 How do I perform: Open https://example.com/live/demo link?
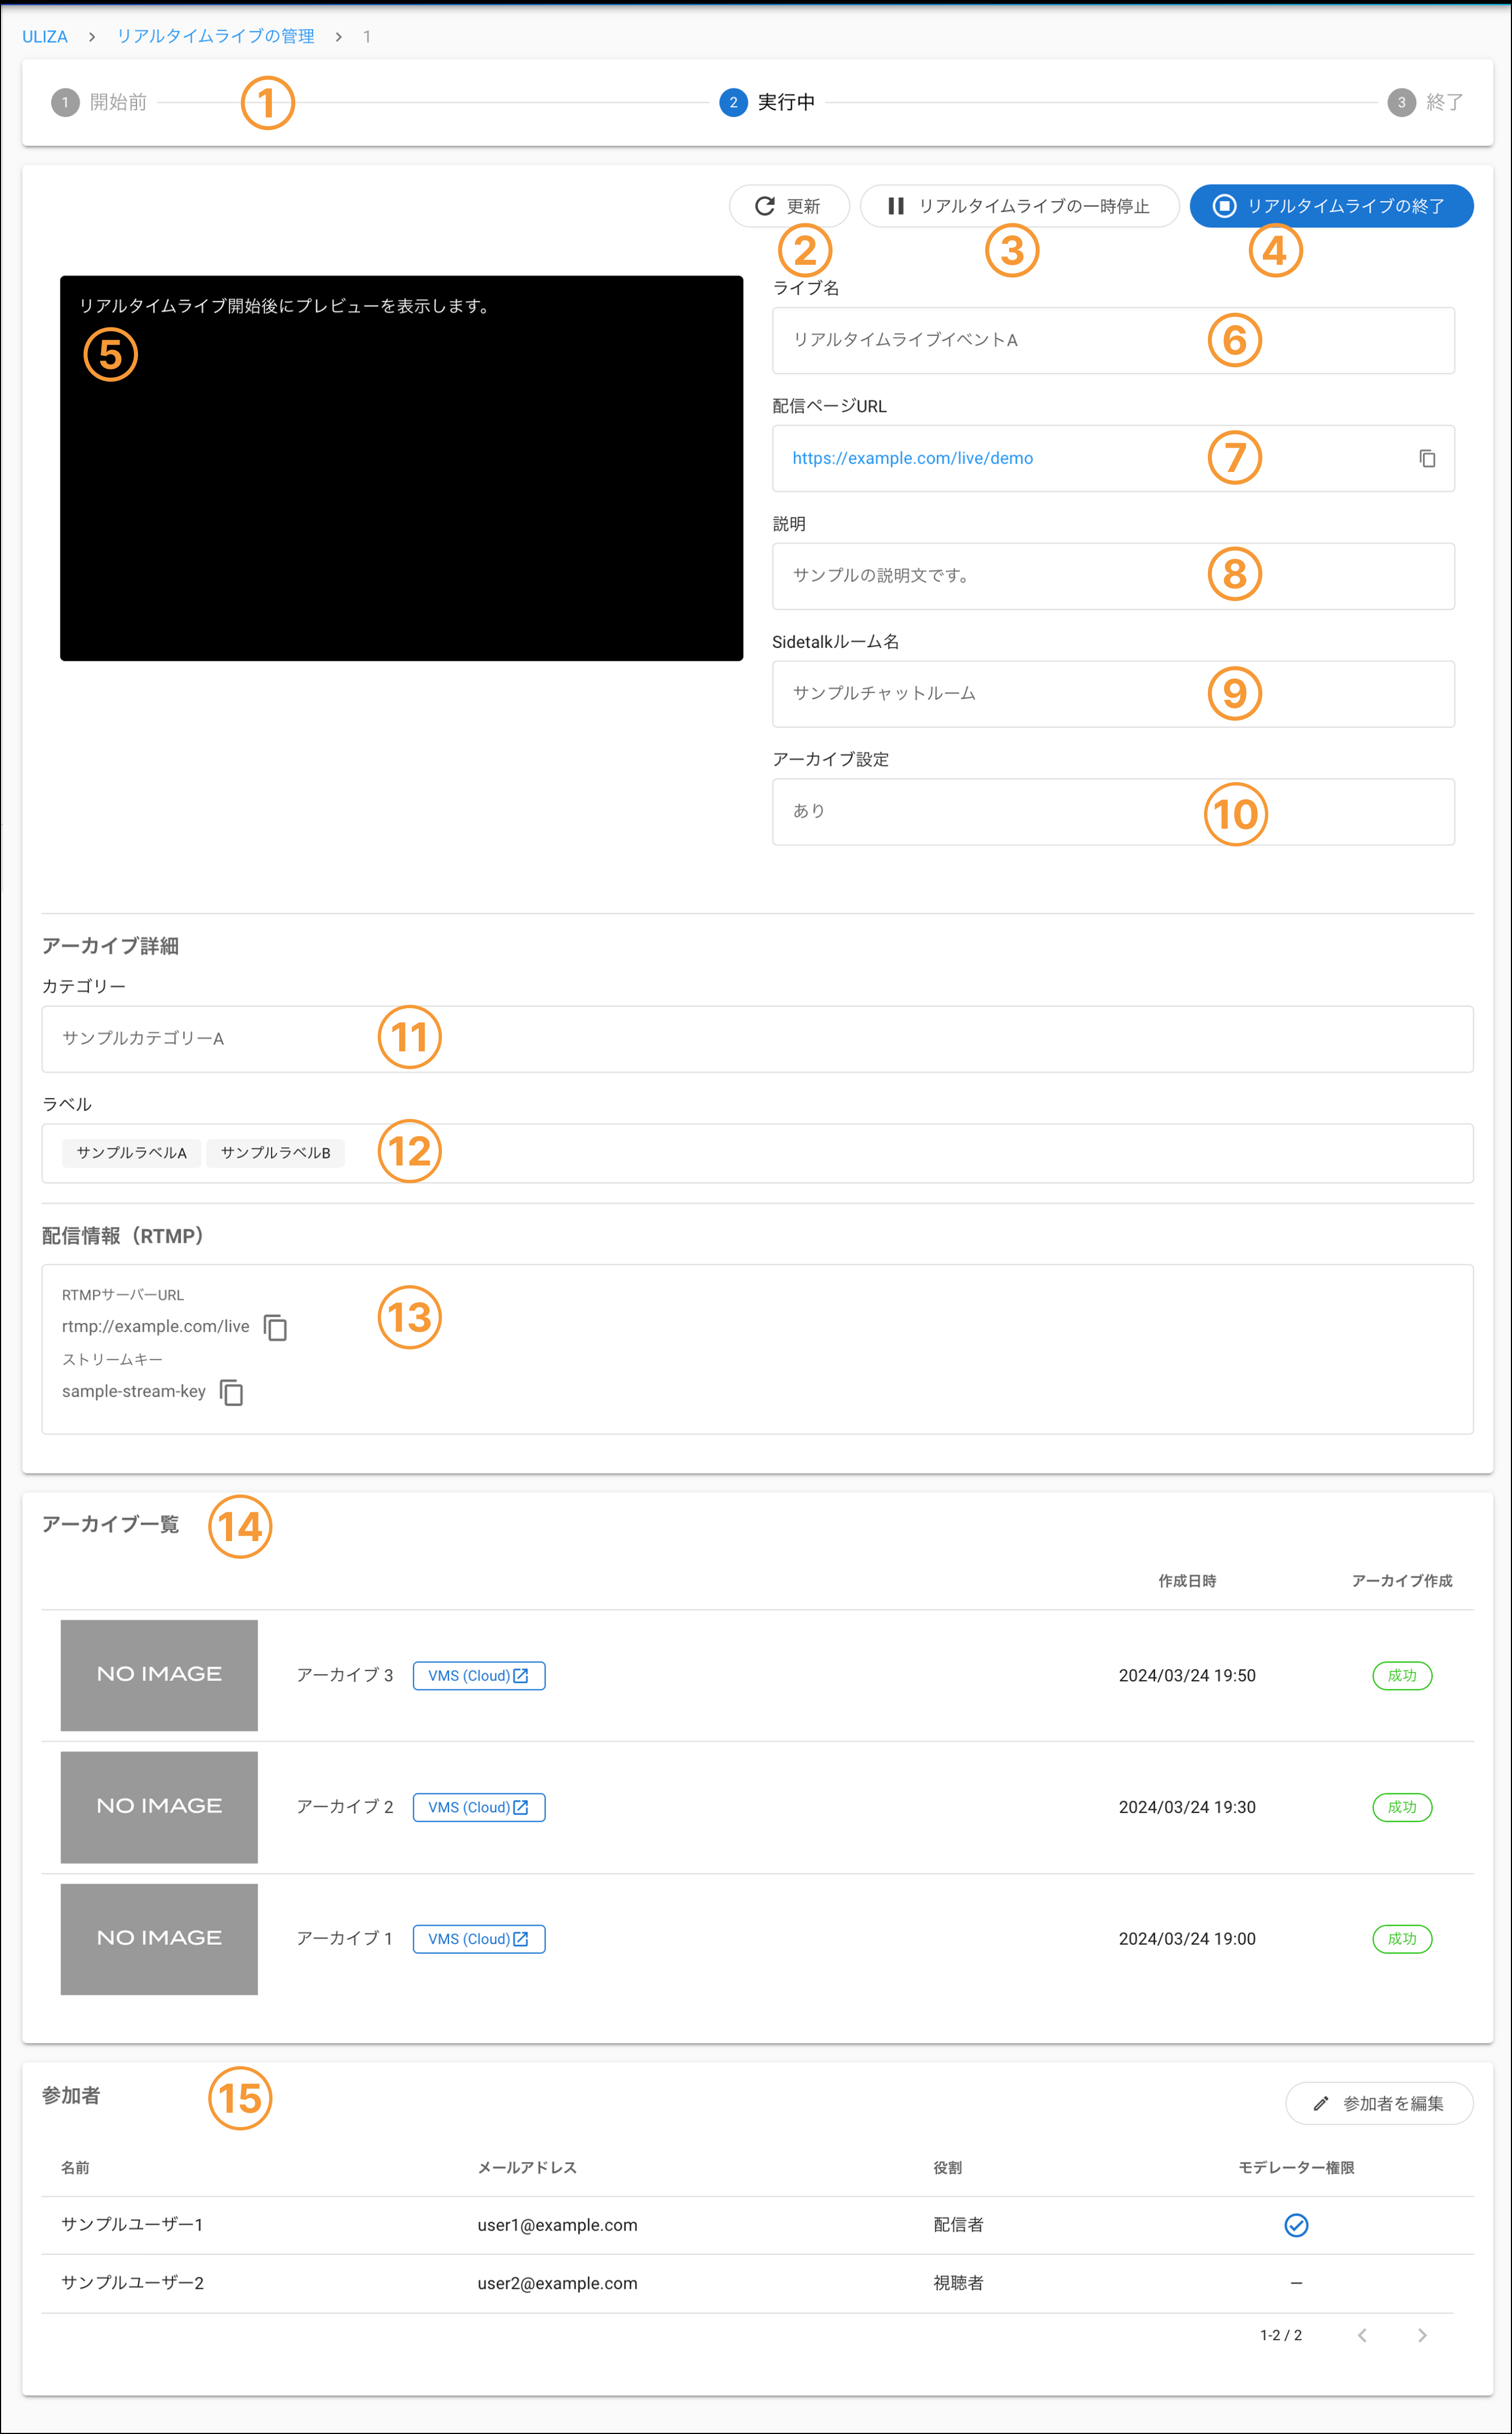(x=912, y=458)
